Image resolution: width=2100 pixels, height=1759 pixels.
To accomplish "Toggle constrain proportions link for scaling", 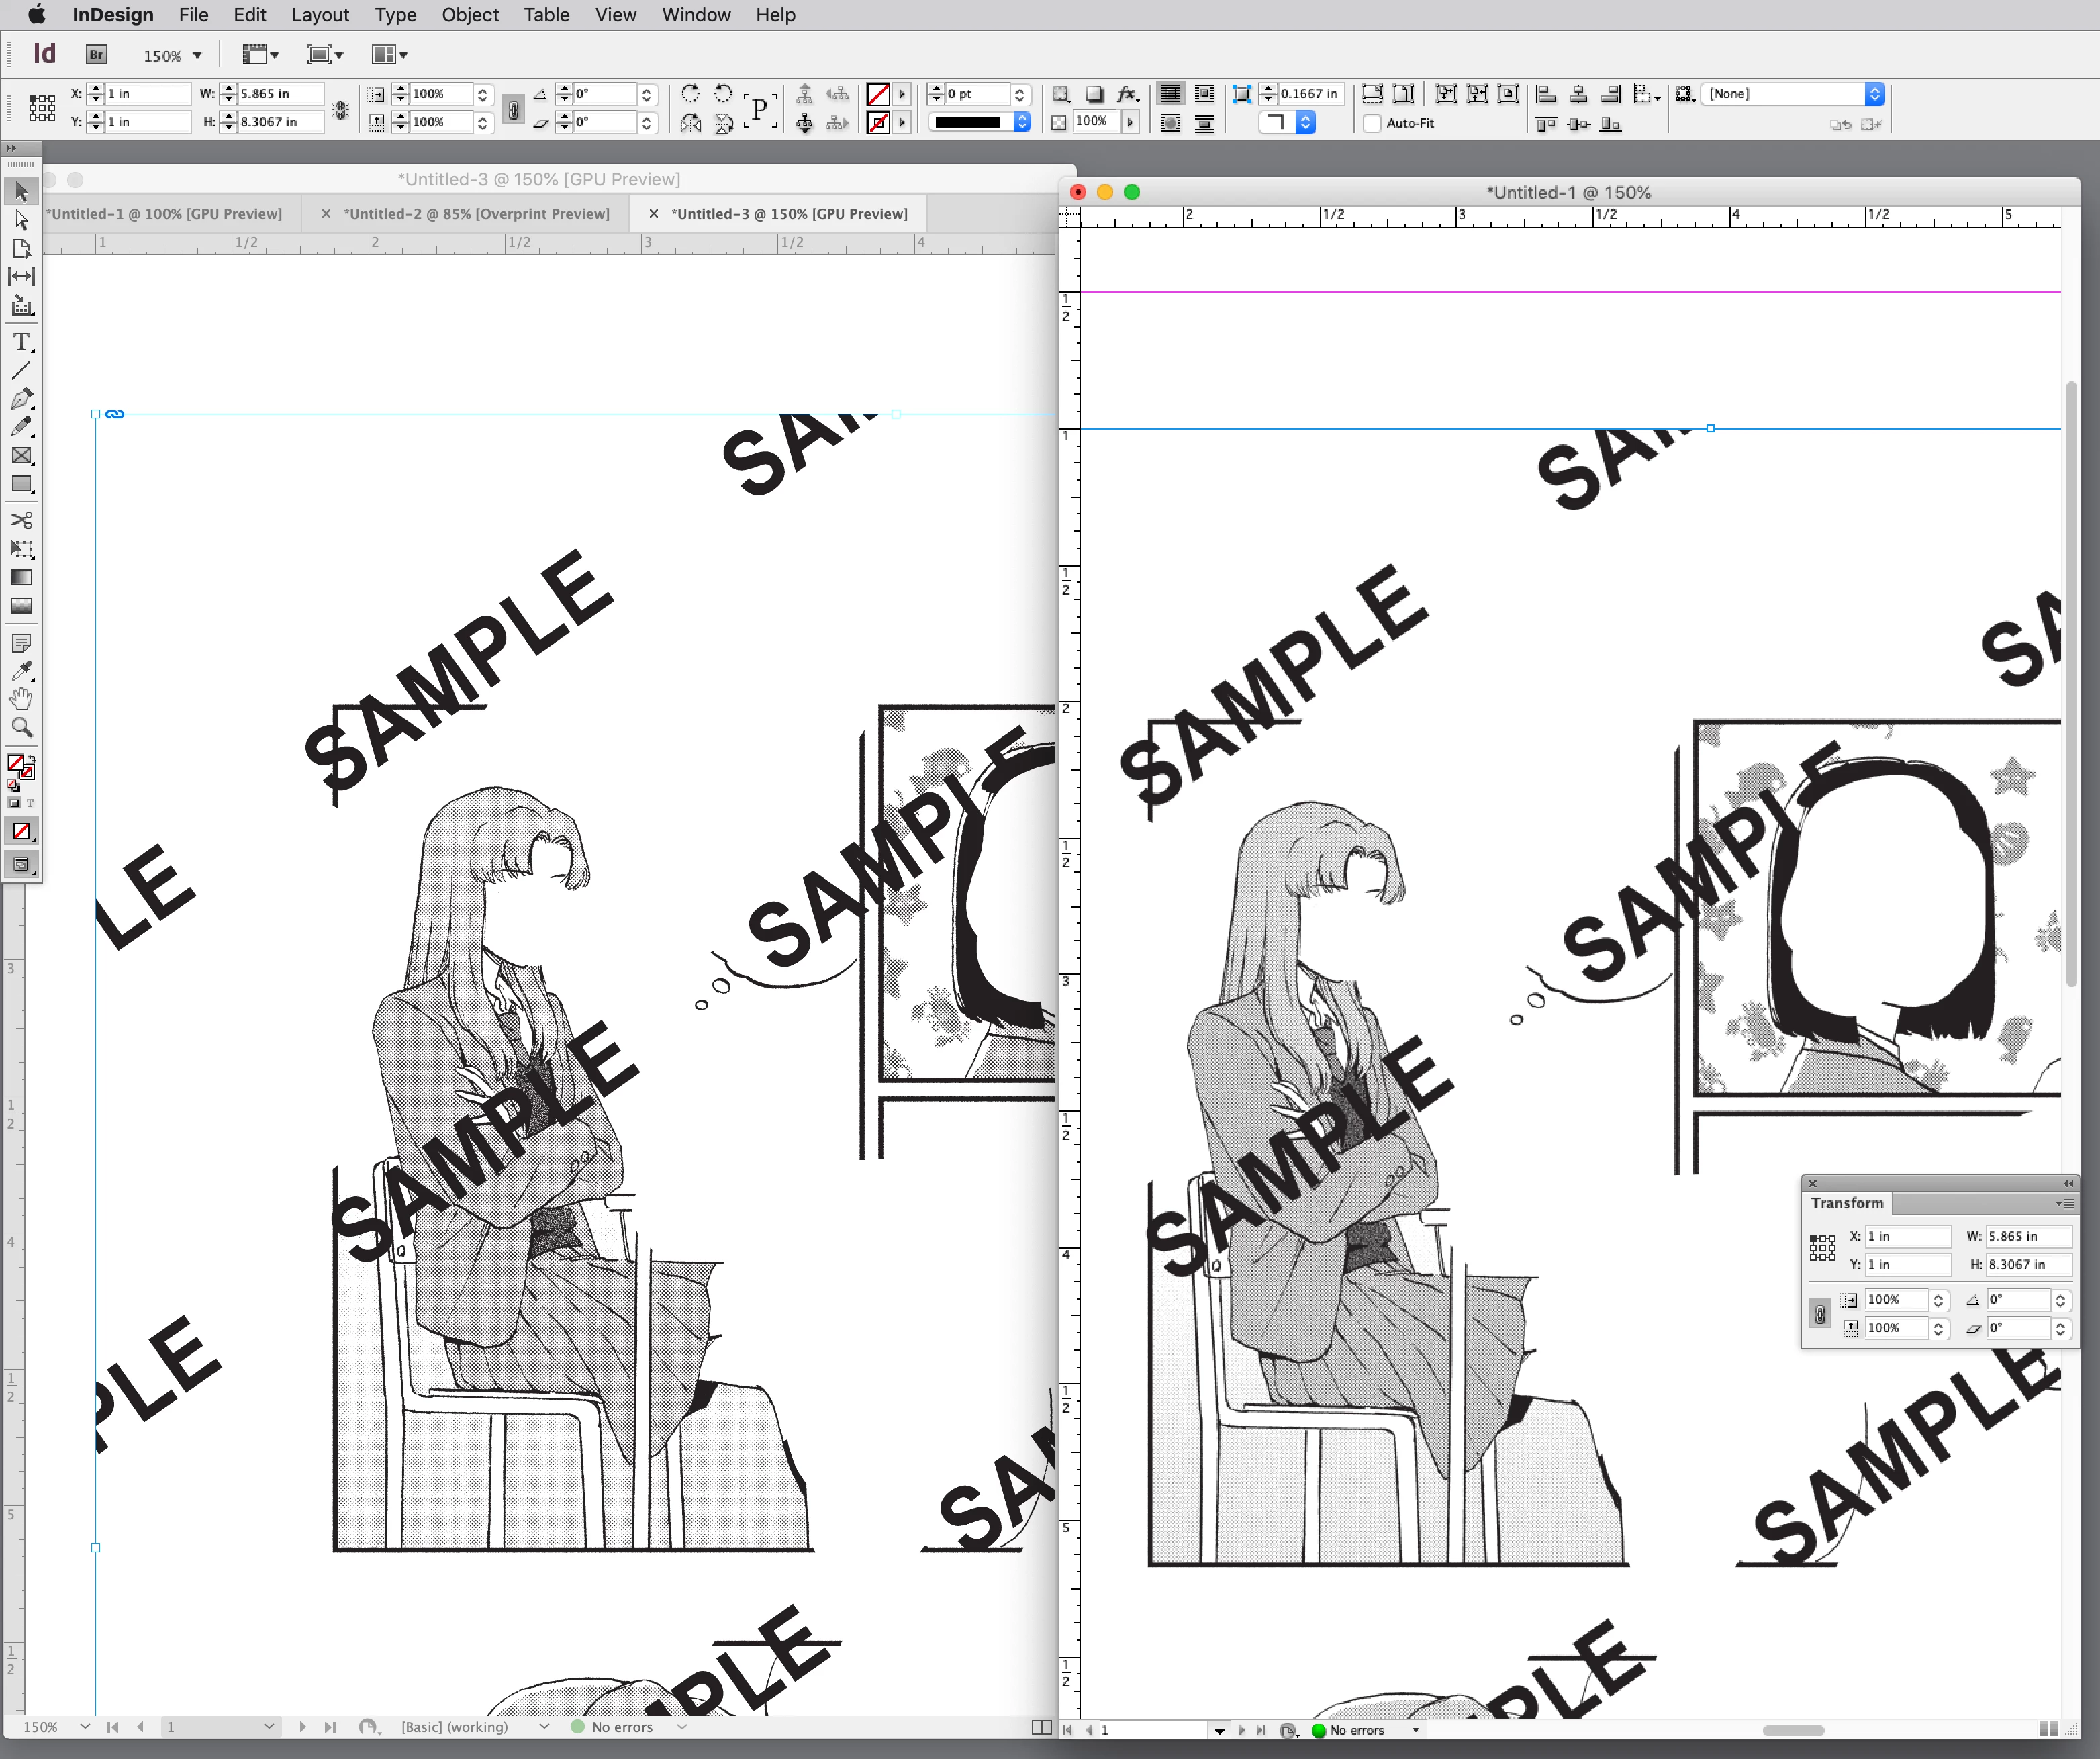I will (x=513, y=108).
